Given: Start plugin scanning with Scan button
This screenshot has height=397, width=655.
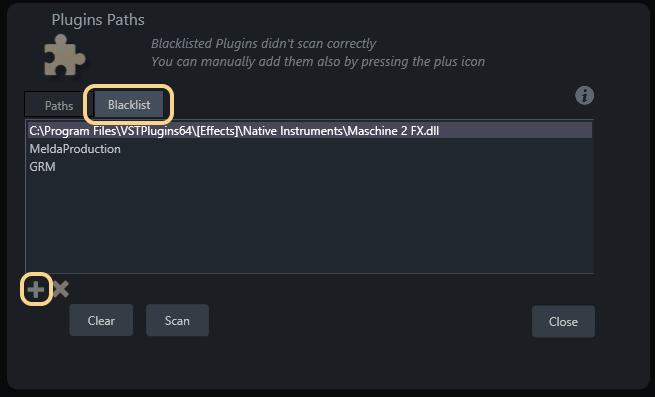Looking at the screenshot, I should (177, 321).
